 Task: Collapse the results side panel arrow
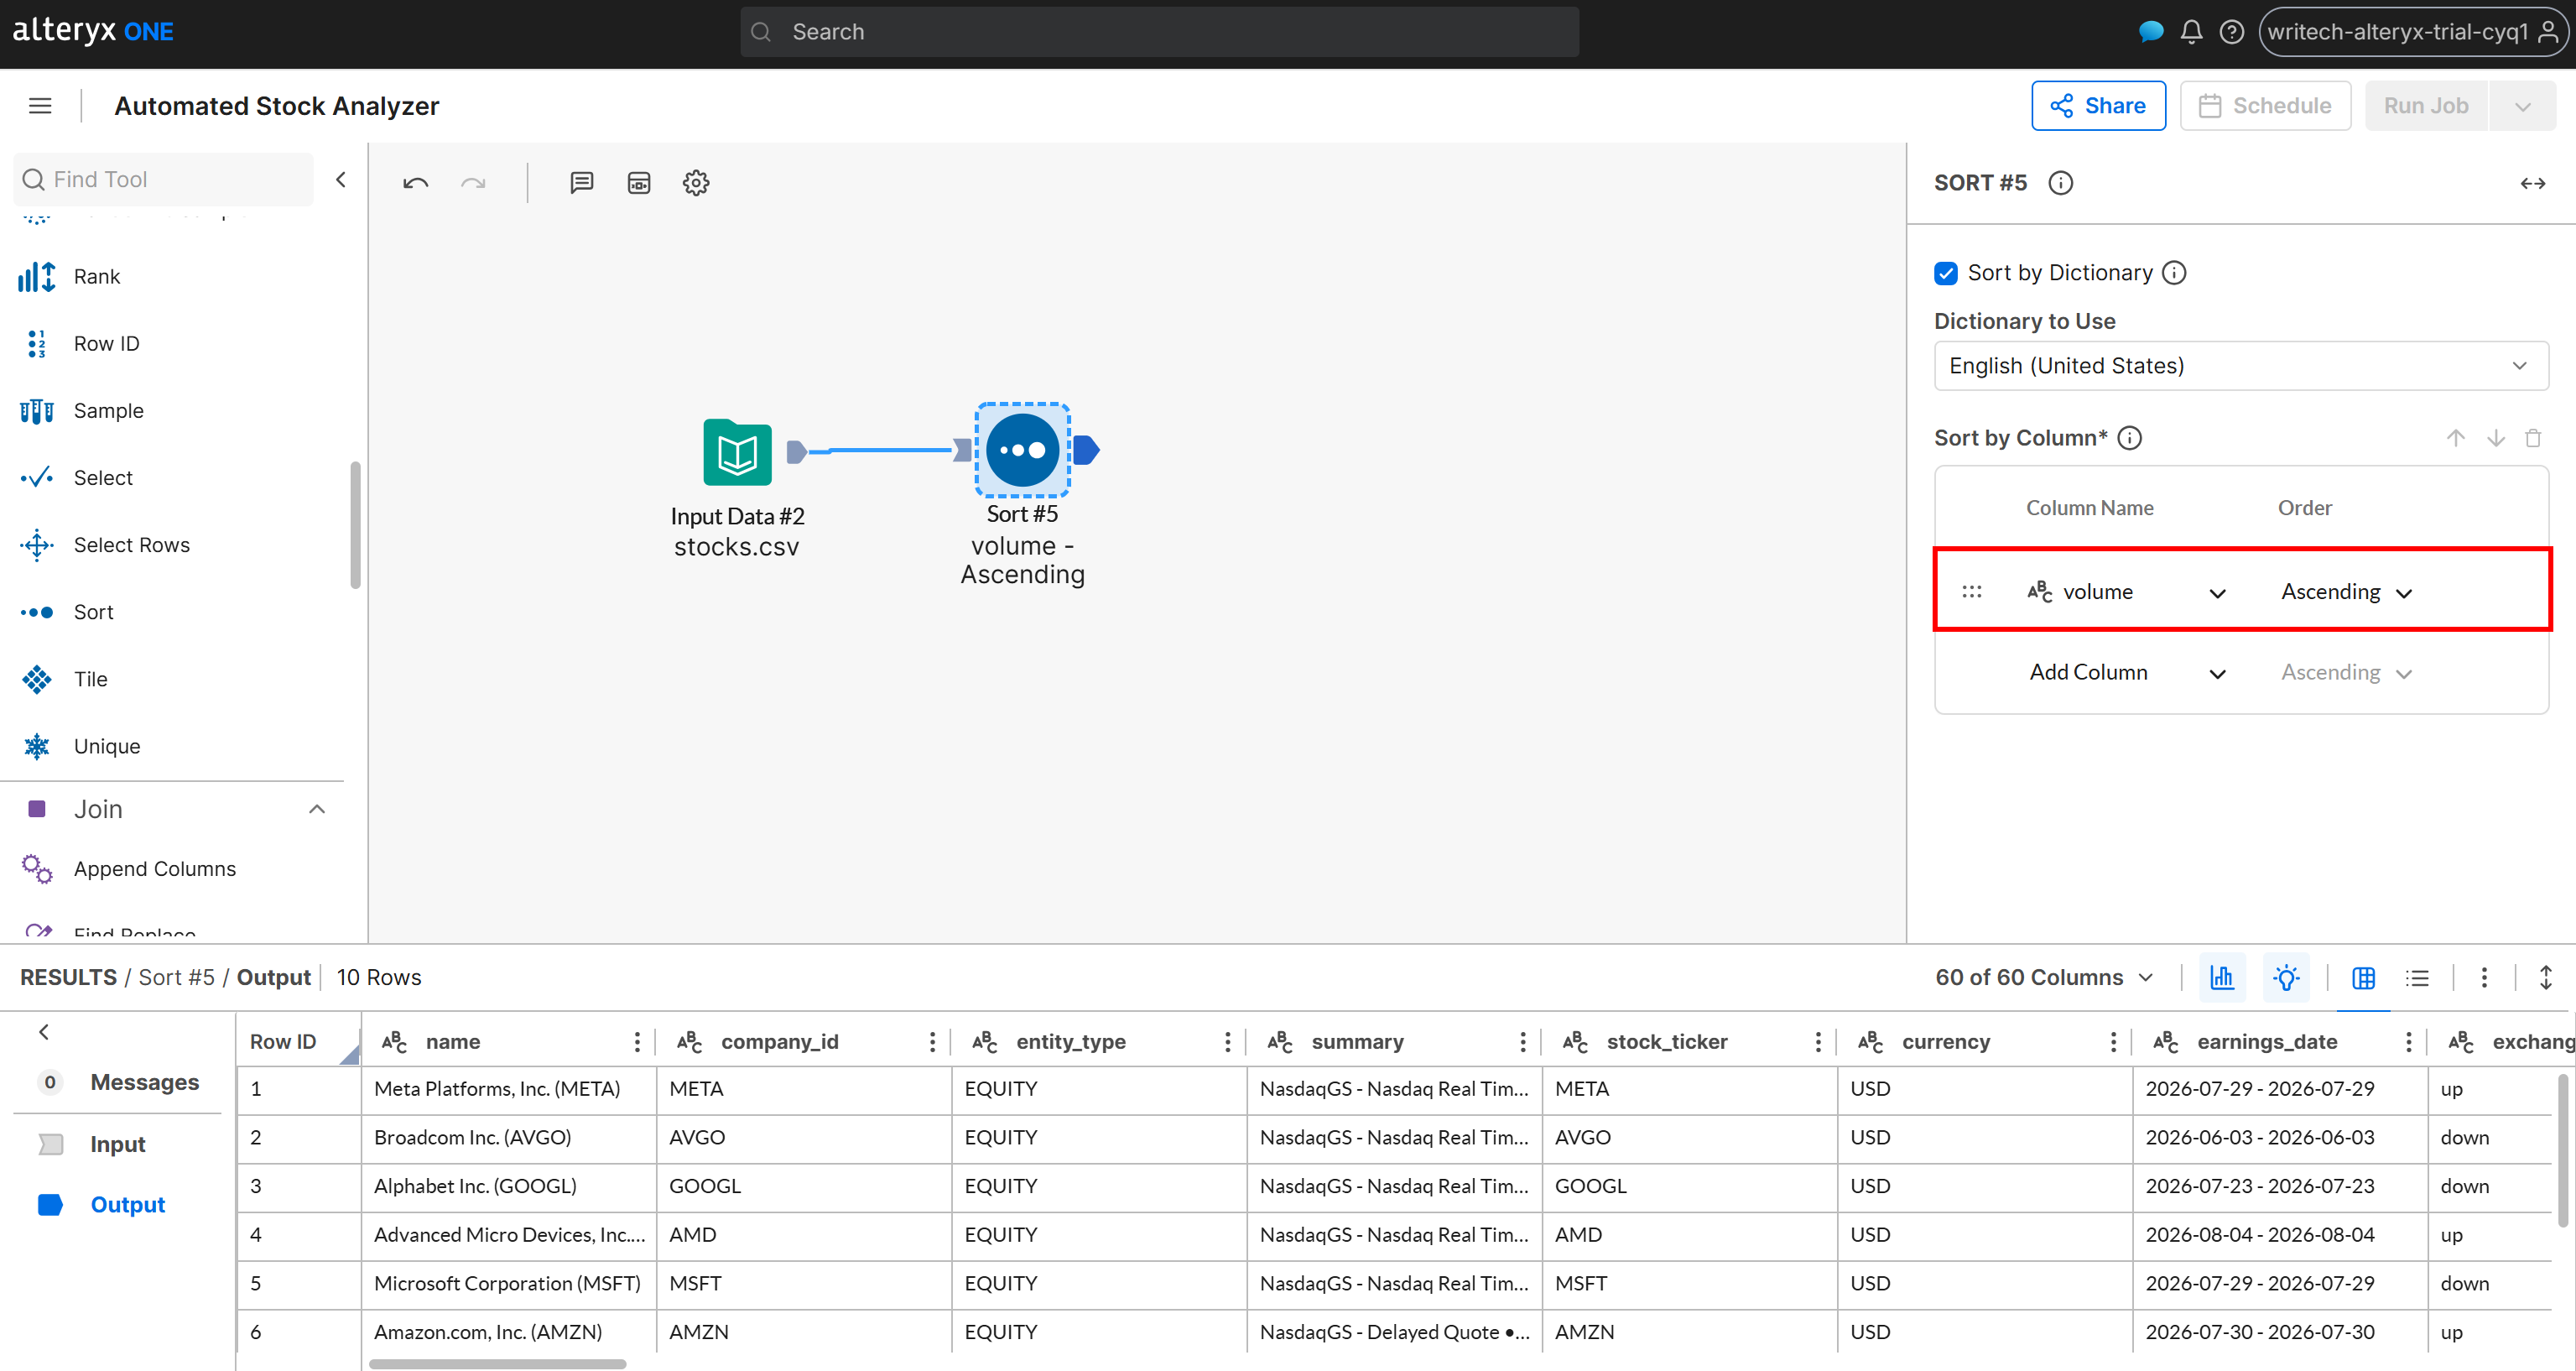click(x=43, y=1032)
